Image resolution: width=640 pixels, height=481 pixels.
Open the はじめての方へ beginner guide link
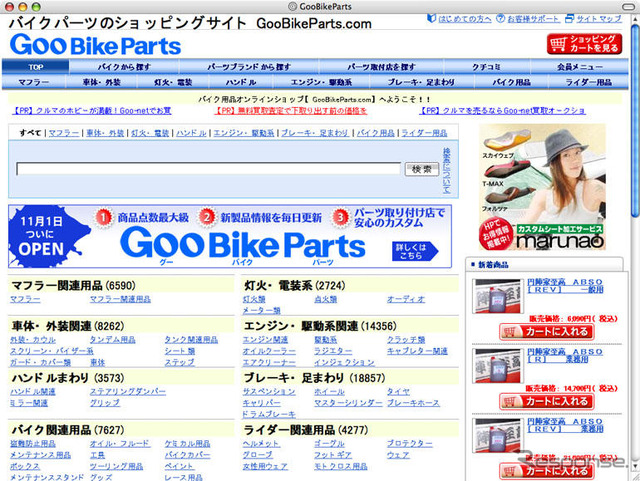464,19
